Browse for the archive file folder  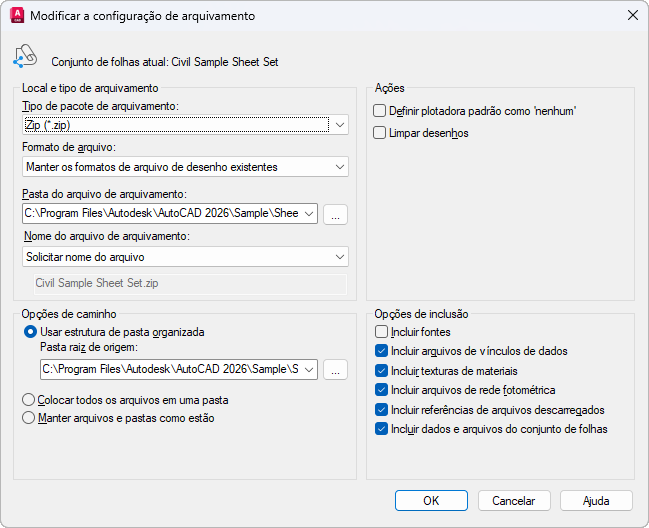coord(336,214)
